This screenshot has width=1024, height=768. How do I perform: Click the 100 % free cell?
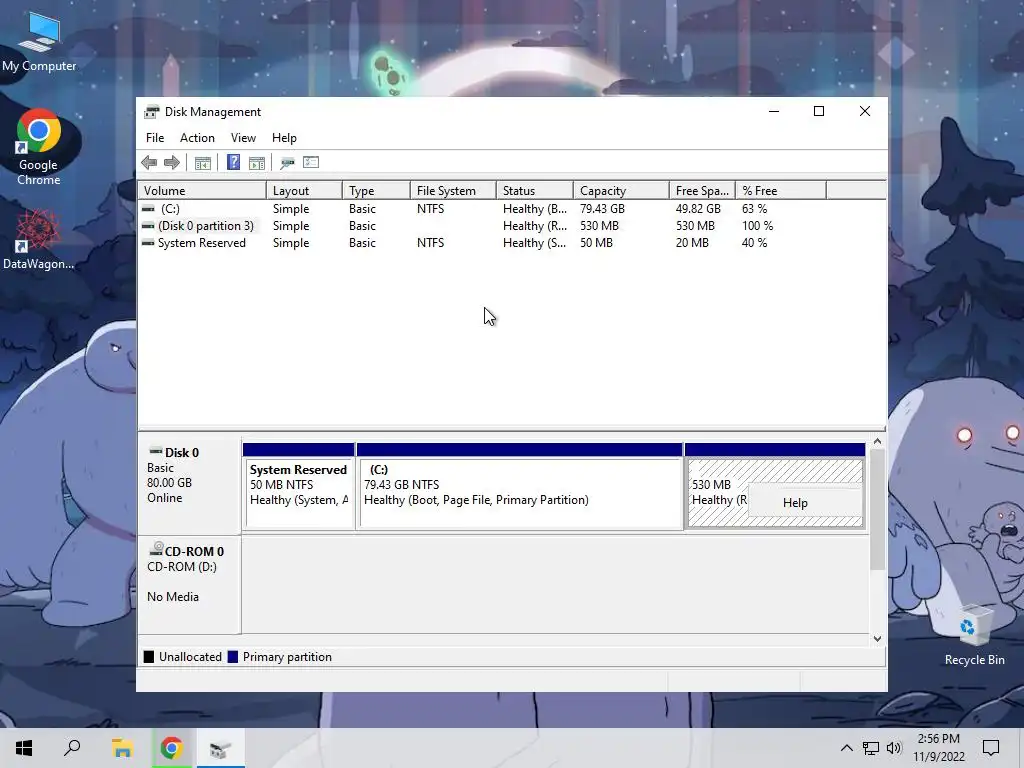tap(757, 226)
